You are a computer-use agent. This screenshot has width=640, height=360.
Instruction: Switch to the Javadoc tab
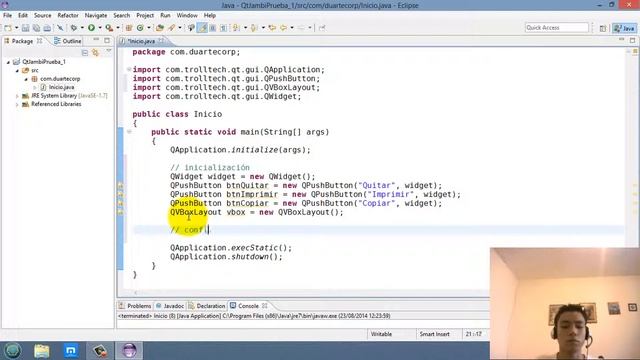170,306
